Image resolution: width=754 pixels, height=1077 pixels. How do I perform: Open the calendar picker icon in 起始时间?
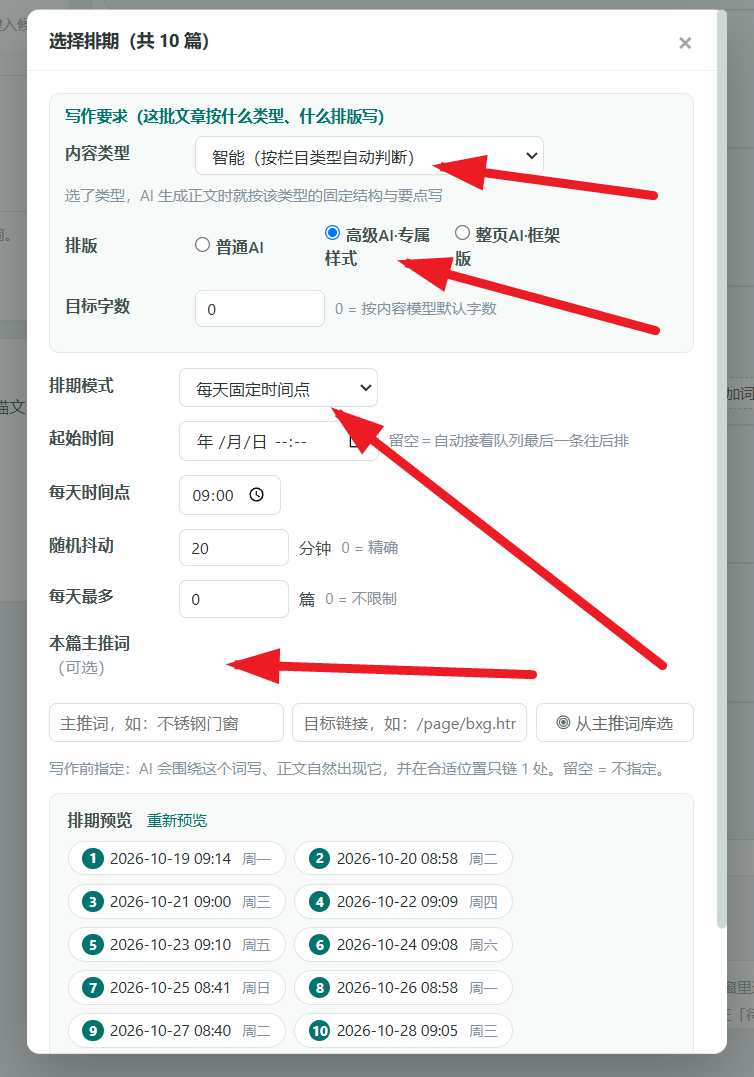coord(355,441)
